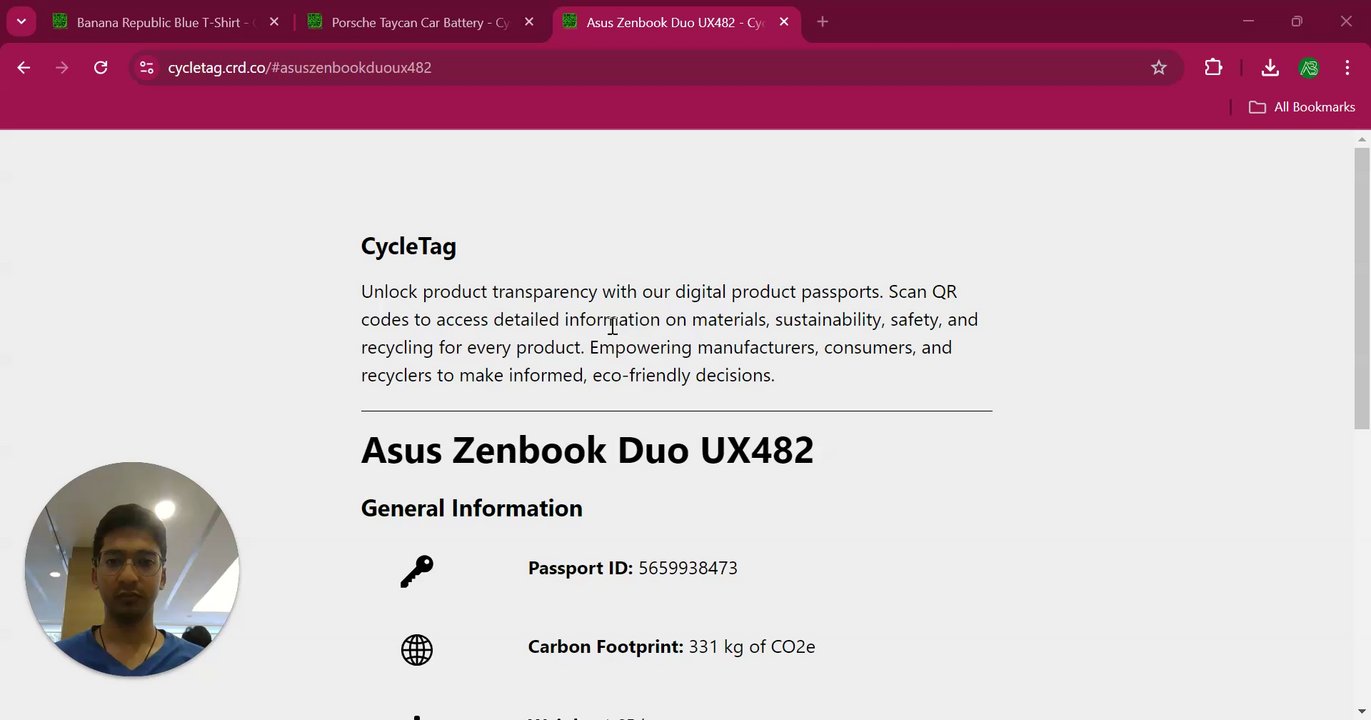Viewport: 1371px width, 720px height.
Task: Expand the tab search dropdown arrow
Action: point(21,22)
